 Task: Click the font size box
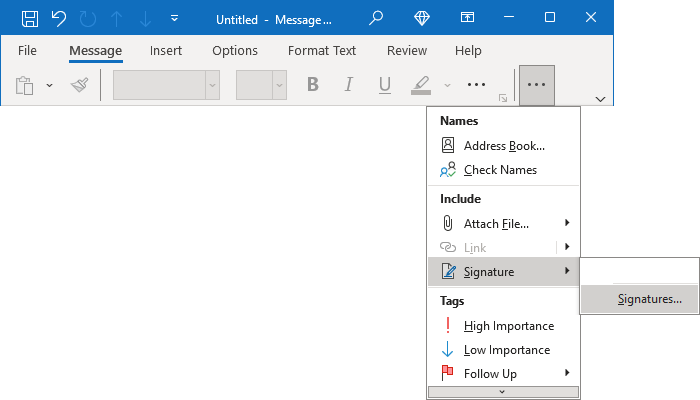pos(254,85)
